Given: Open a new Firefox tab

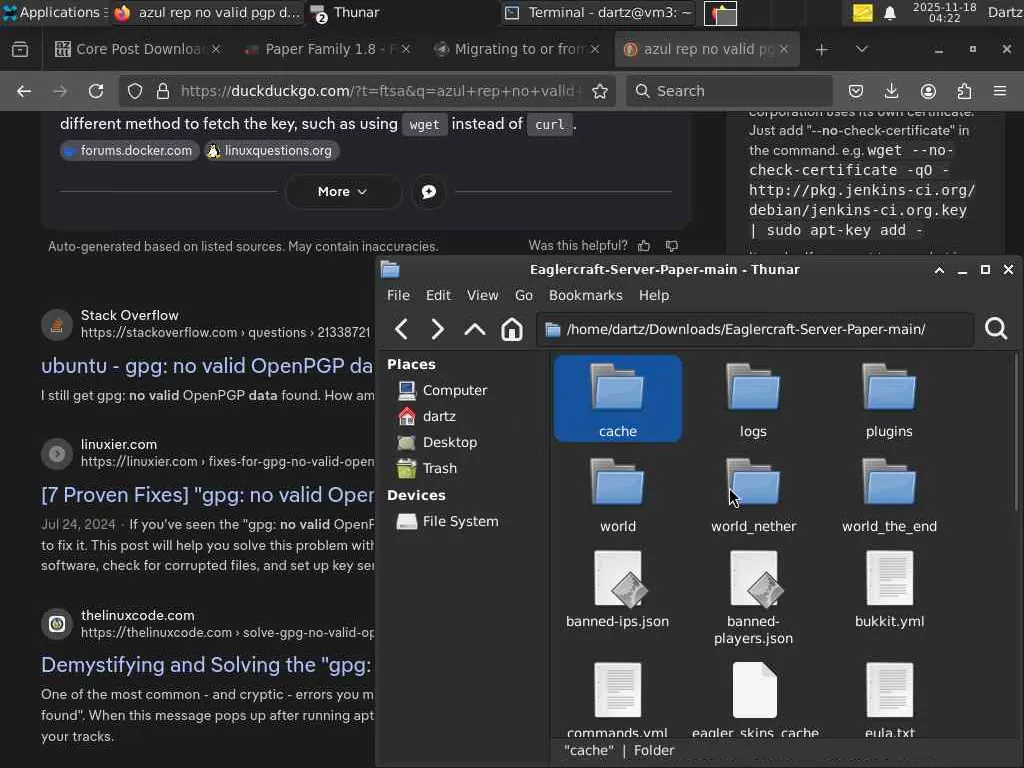Looking at the screenshot, I should coord(822,50).
